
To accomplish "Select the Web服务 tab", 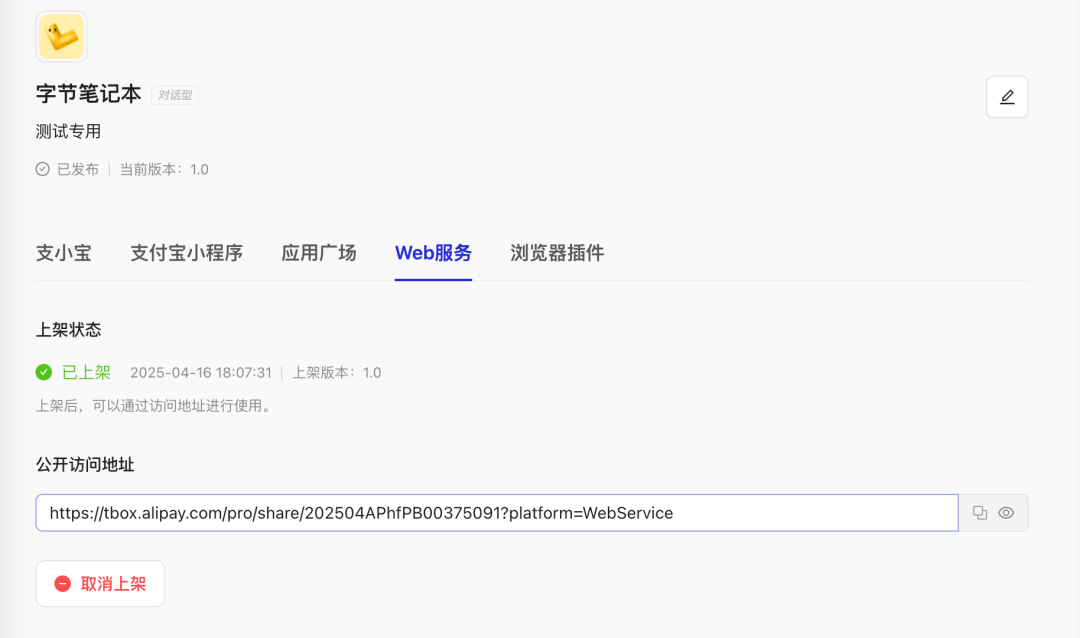I will coord(433,253).
